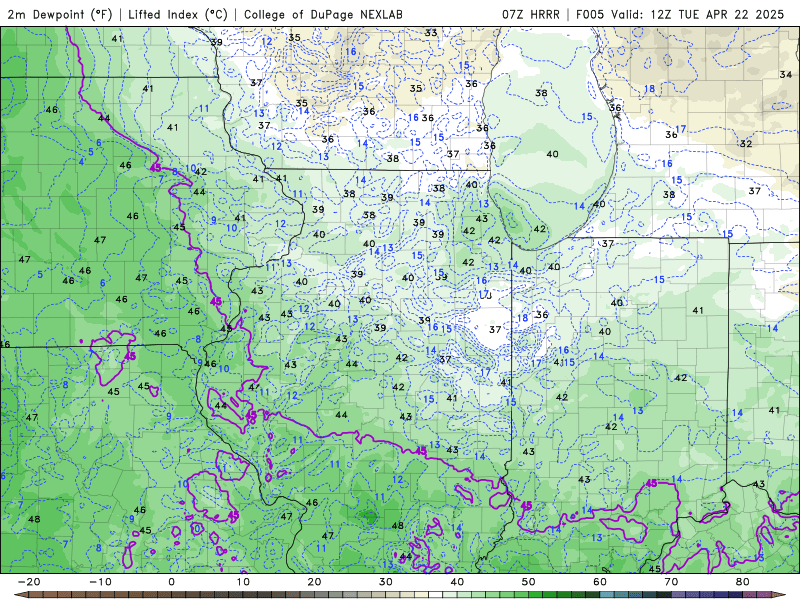The height and width of the screenshot is (600, 800).
Task: Click the blue lifted index value 4
Action: pyautogui.click(x=81, y=162)
